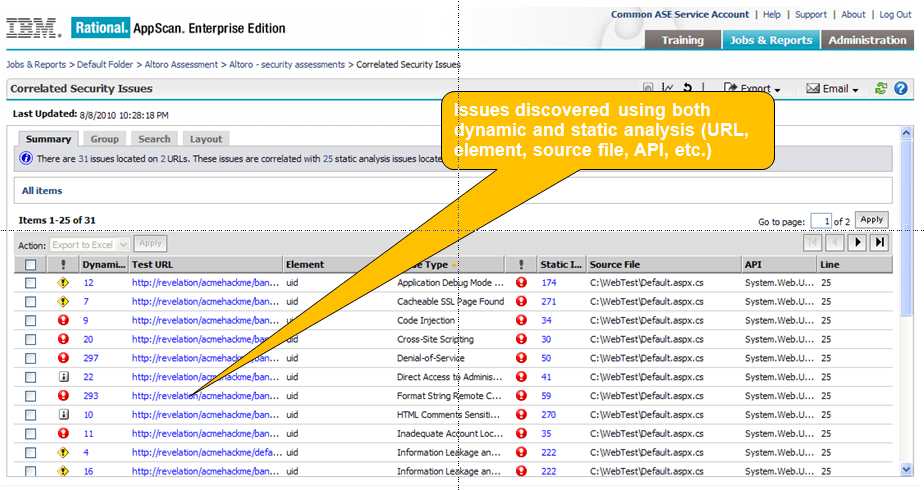
Task: Go to next page arrow
Action: (858, 243)
